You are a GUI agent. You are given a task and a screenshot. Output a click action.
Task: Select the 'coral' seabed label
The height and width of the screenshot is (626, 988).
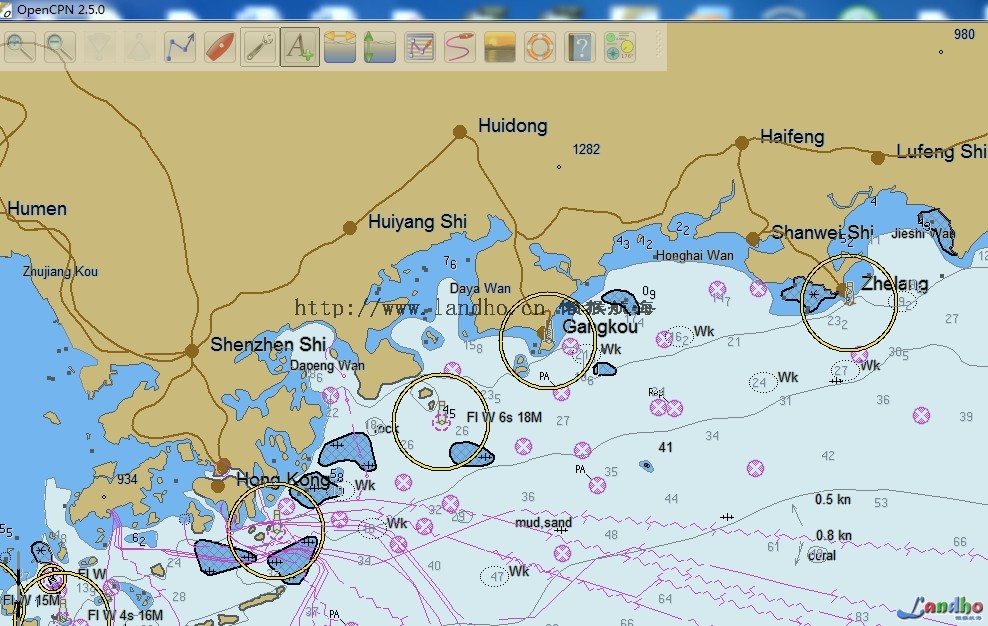pyautogui.click(x=822, y=555)
